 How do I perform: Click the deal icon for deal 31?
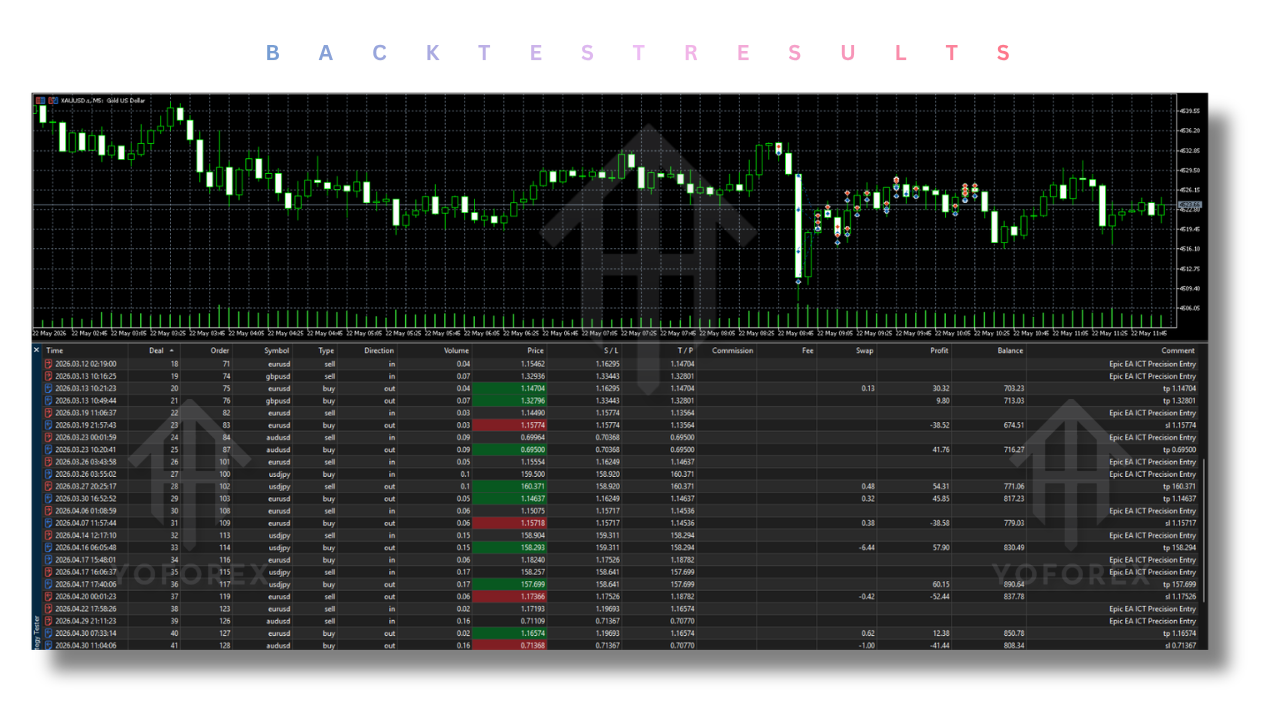pos(49,523)
